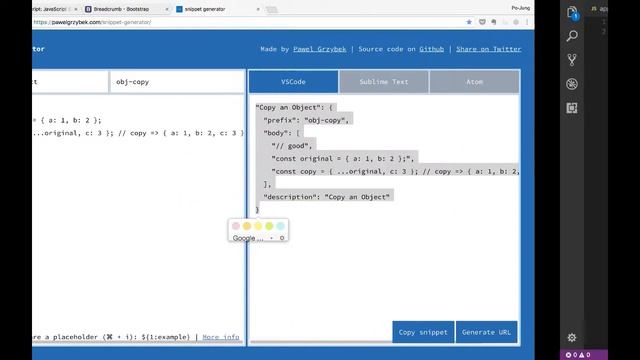
Task: Open the More info link
Action: [221, 337]
